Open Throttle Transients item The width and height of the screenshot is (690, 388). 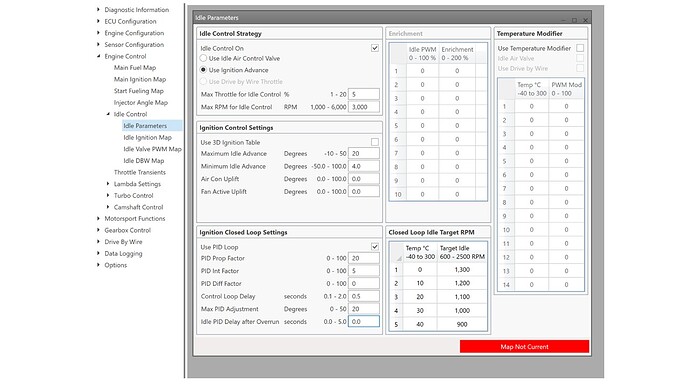pyautogui.click(x=140, y=172)
